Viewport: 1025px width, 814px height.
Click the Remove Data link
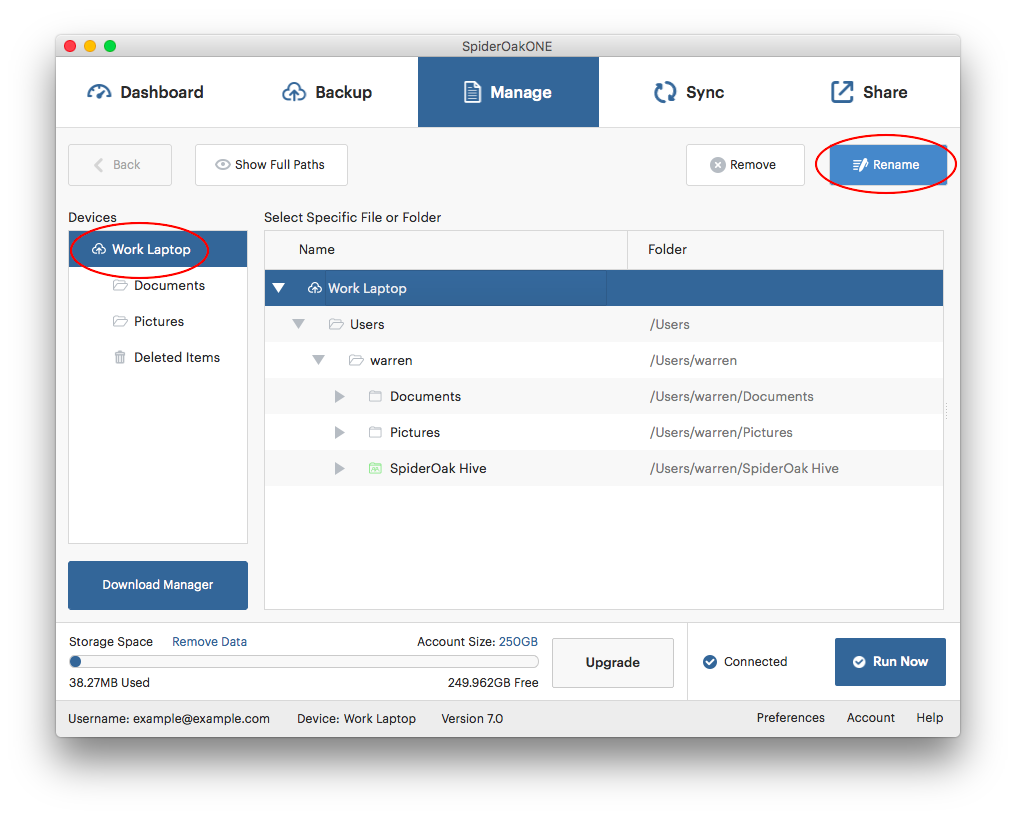point(209,642)
